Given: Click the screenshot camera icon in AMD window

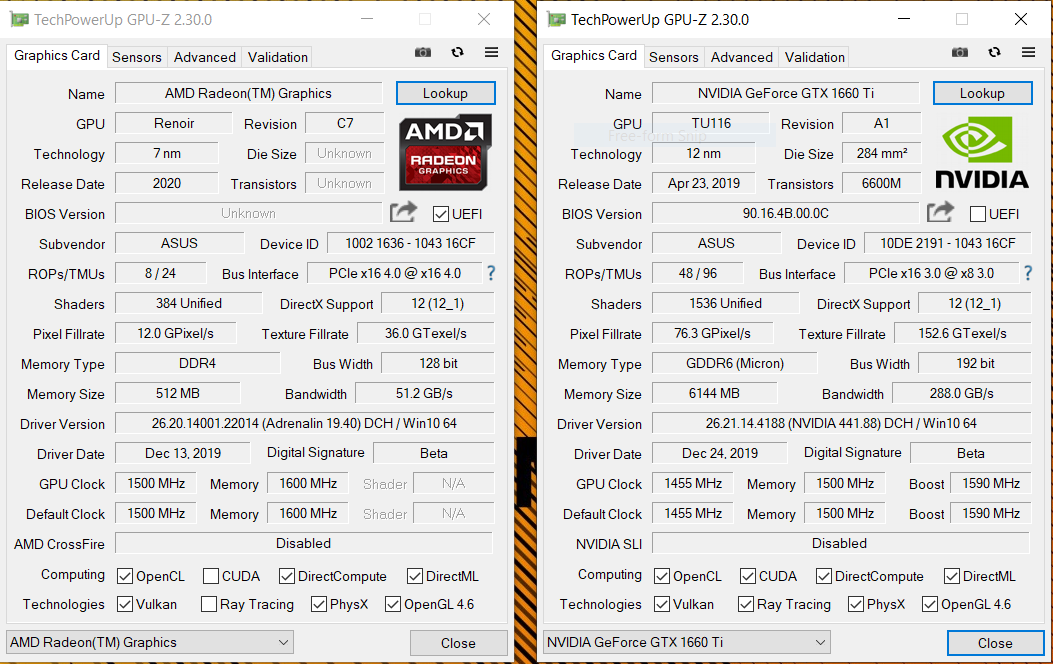Looking at the screenshot, I should [x=423, y=53].
